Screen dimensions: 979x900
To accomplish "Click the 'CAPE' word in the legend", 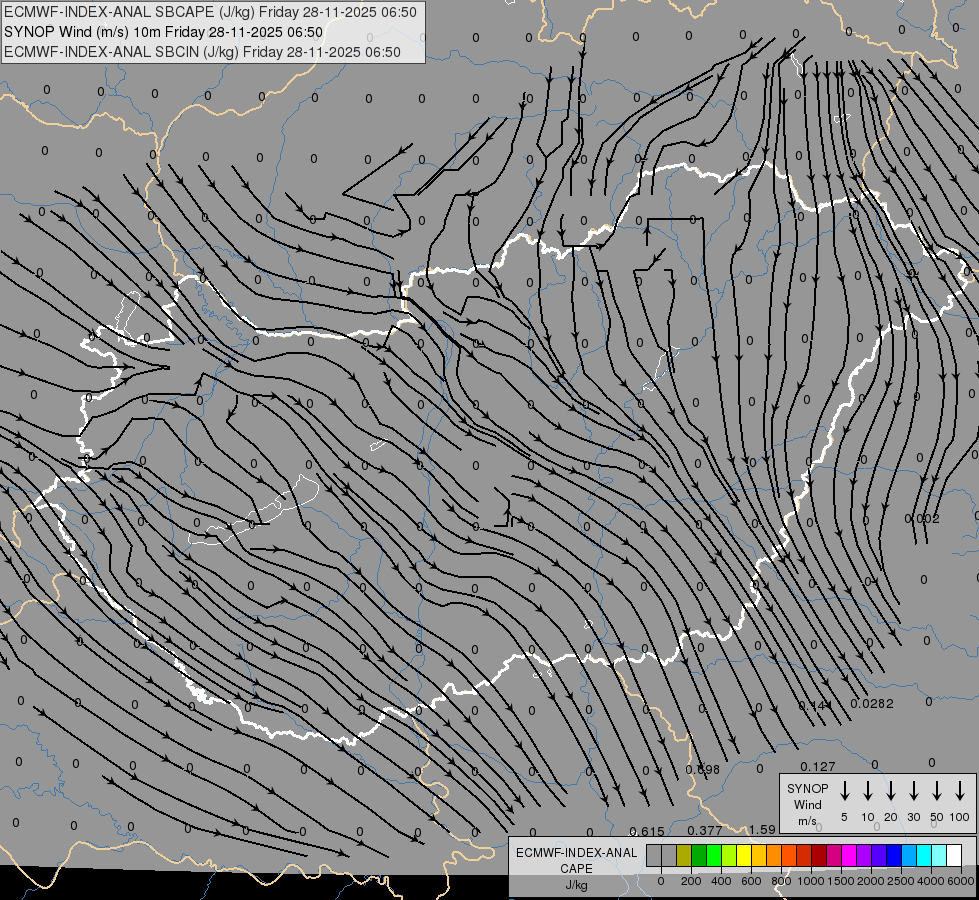I will pos(576,869).
